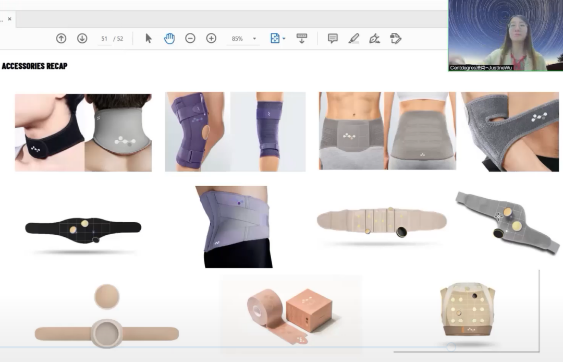Zoom in with the plus icon
The height and width of the screenshot is (362, 563).
(211, 38)
